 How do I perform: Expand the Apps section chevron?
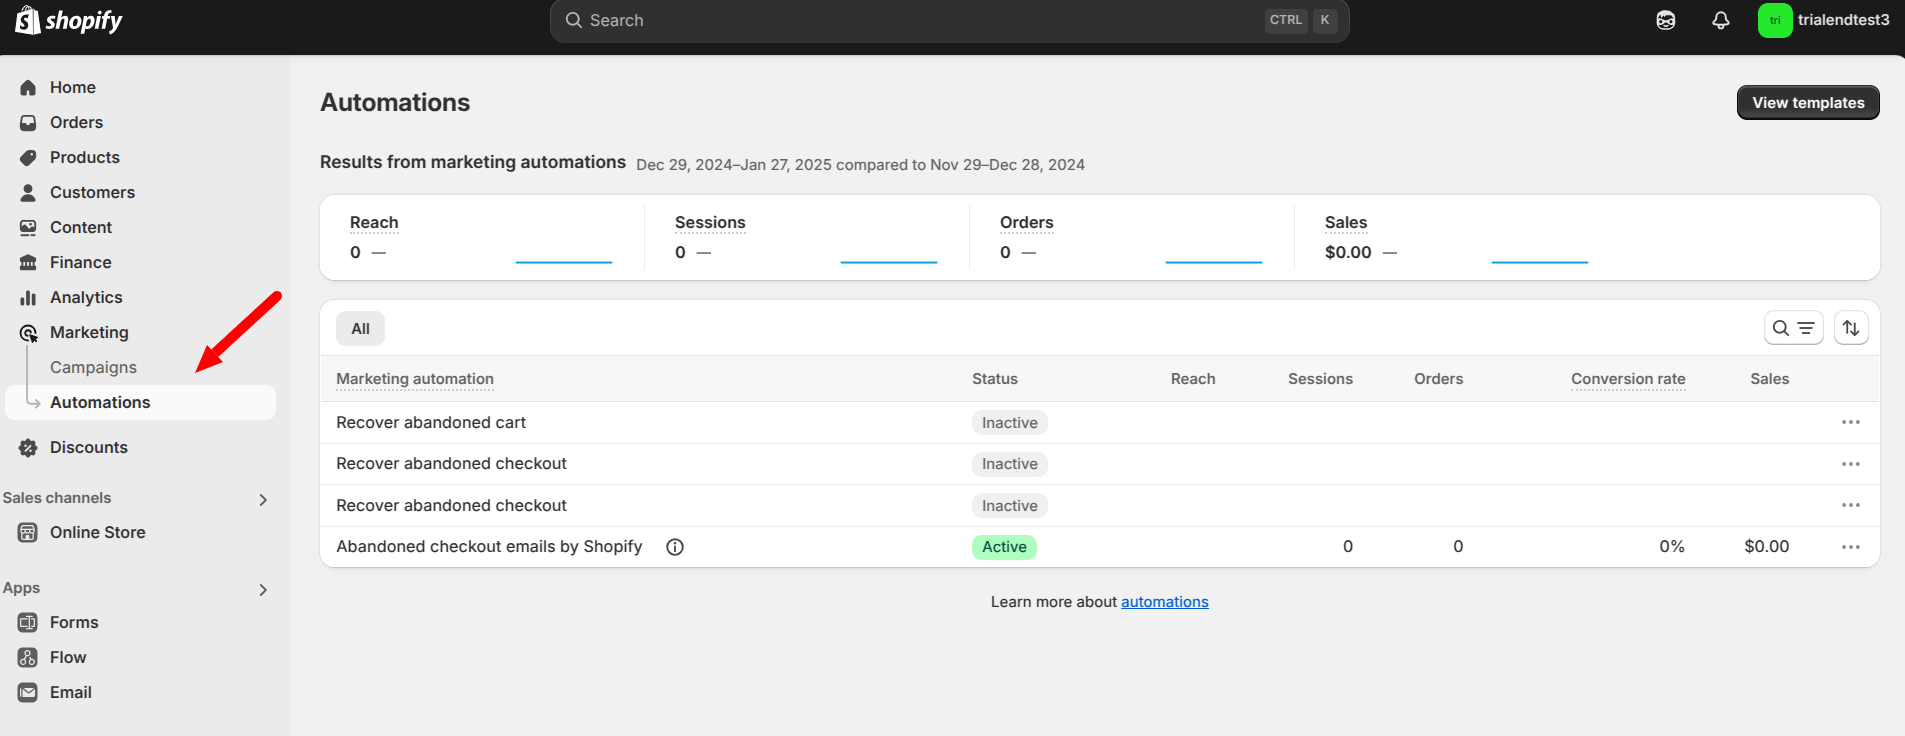(263, 589)
